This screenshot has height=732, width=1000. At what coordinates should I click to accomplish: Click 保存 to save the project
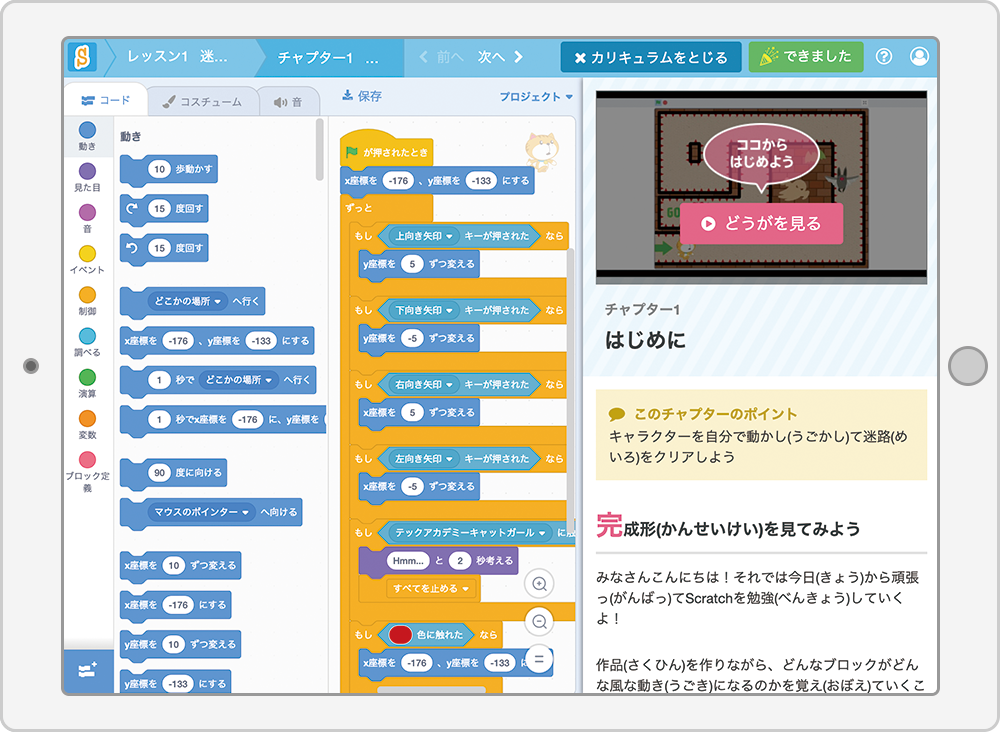(x=362, y=96)
